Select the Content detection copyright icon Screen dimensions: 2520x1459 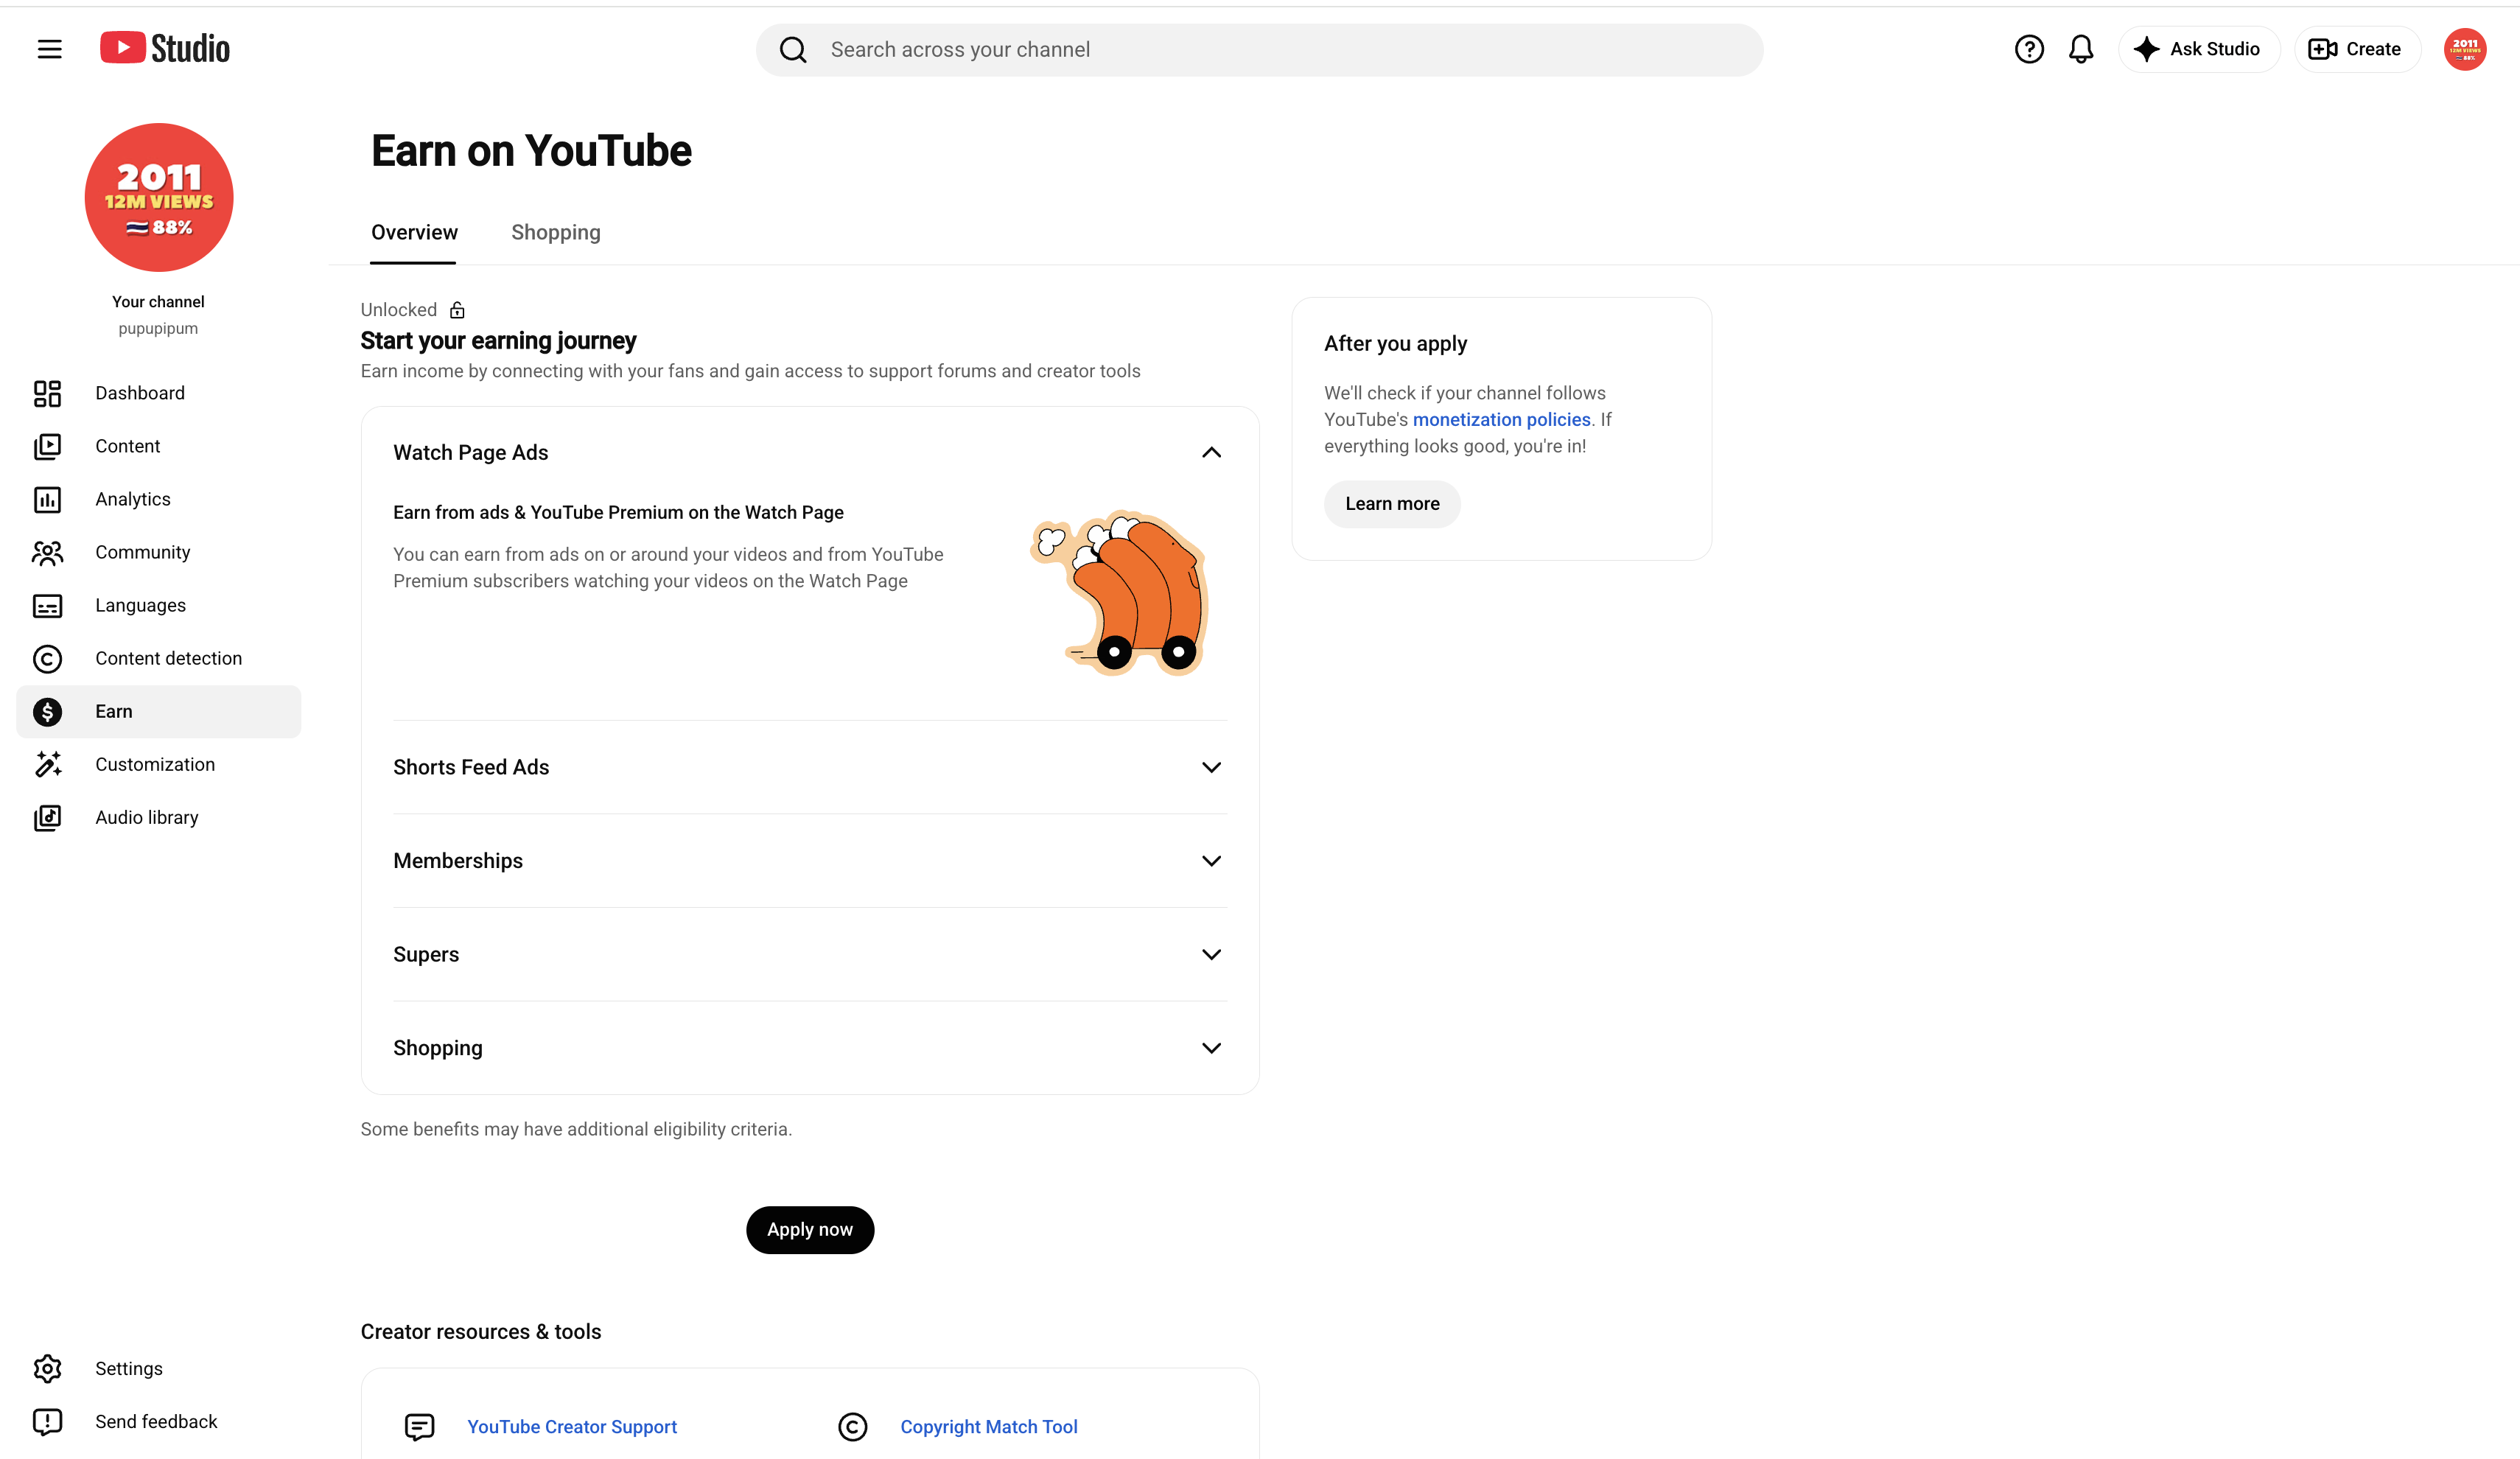point(47,658)
